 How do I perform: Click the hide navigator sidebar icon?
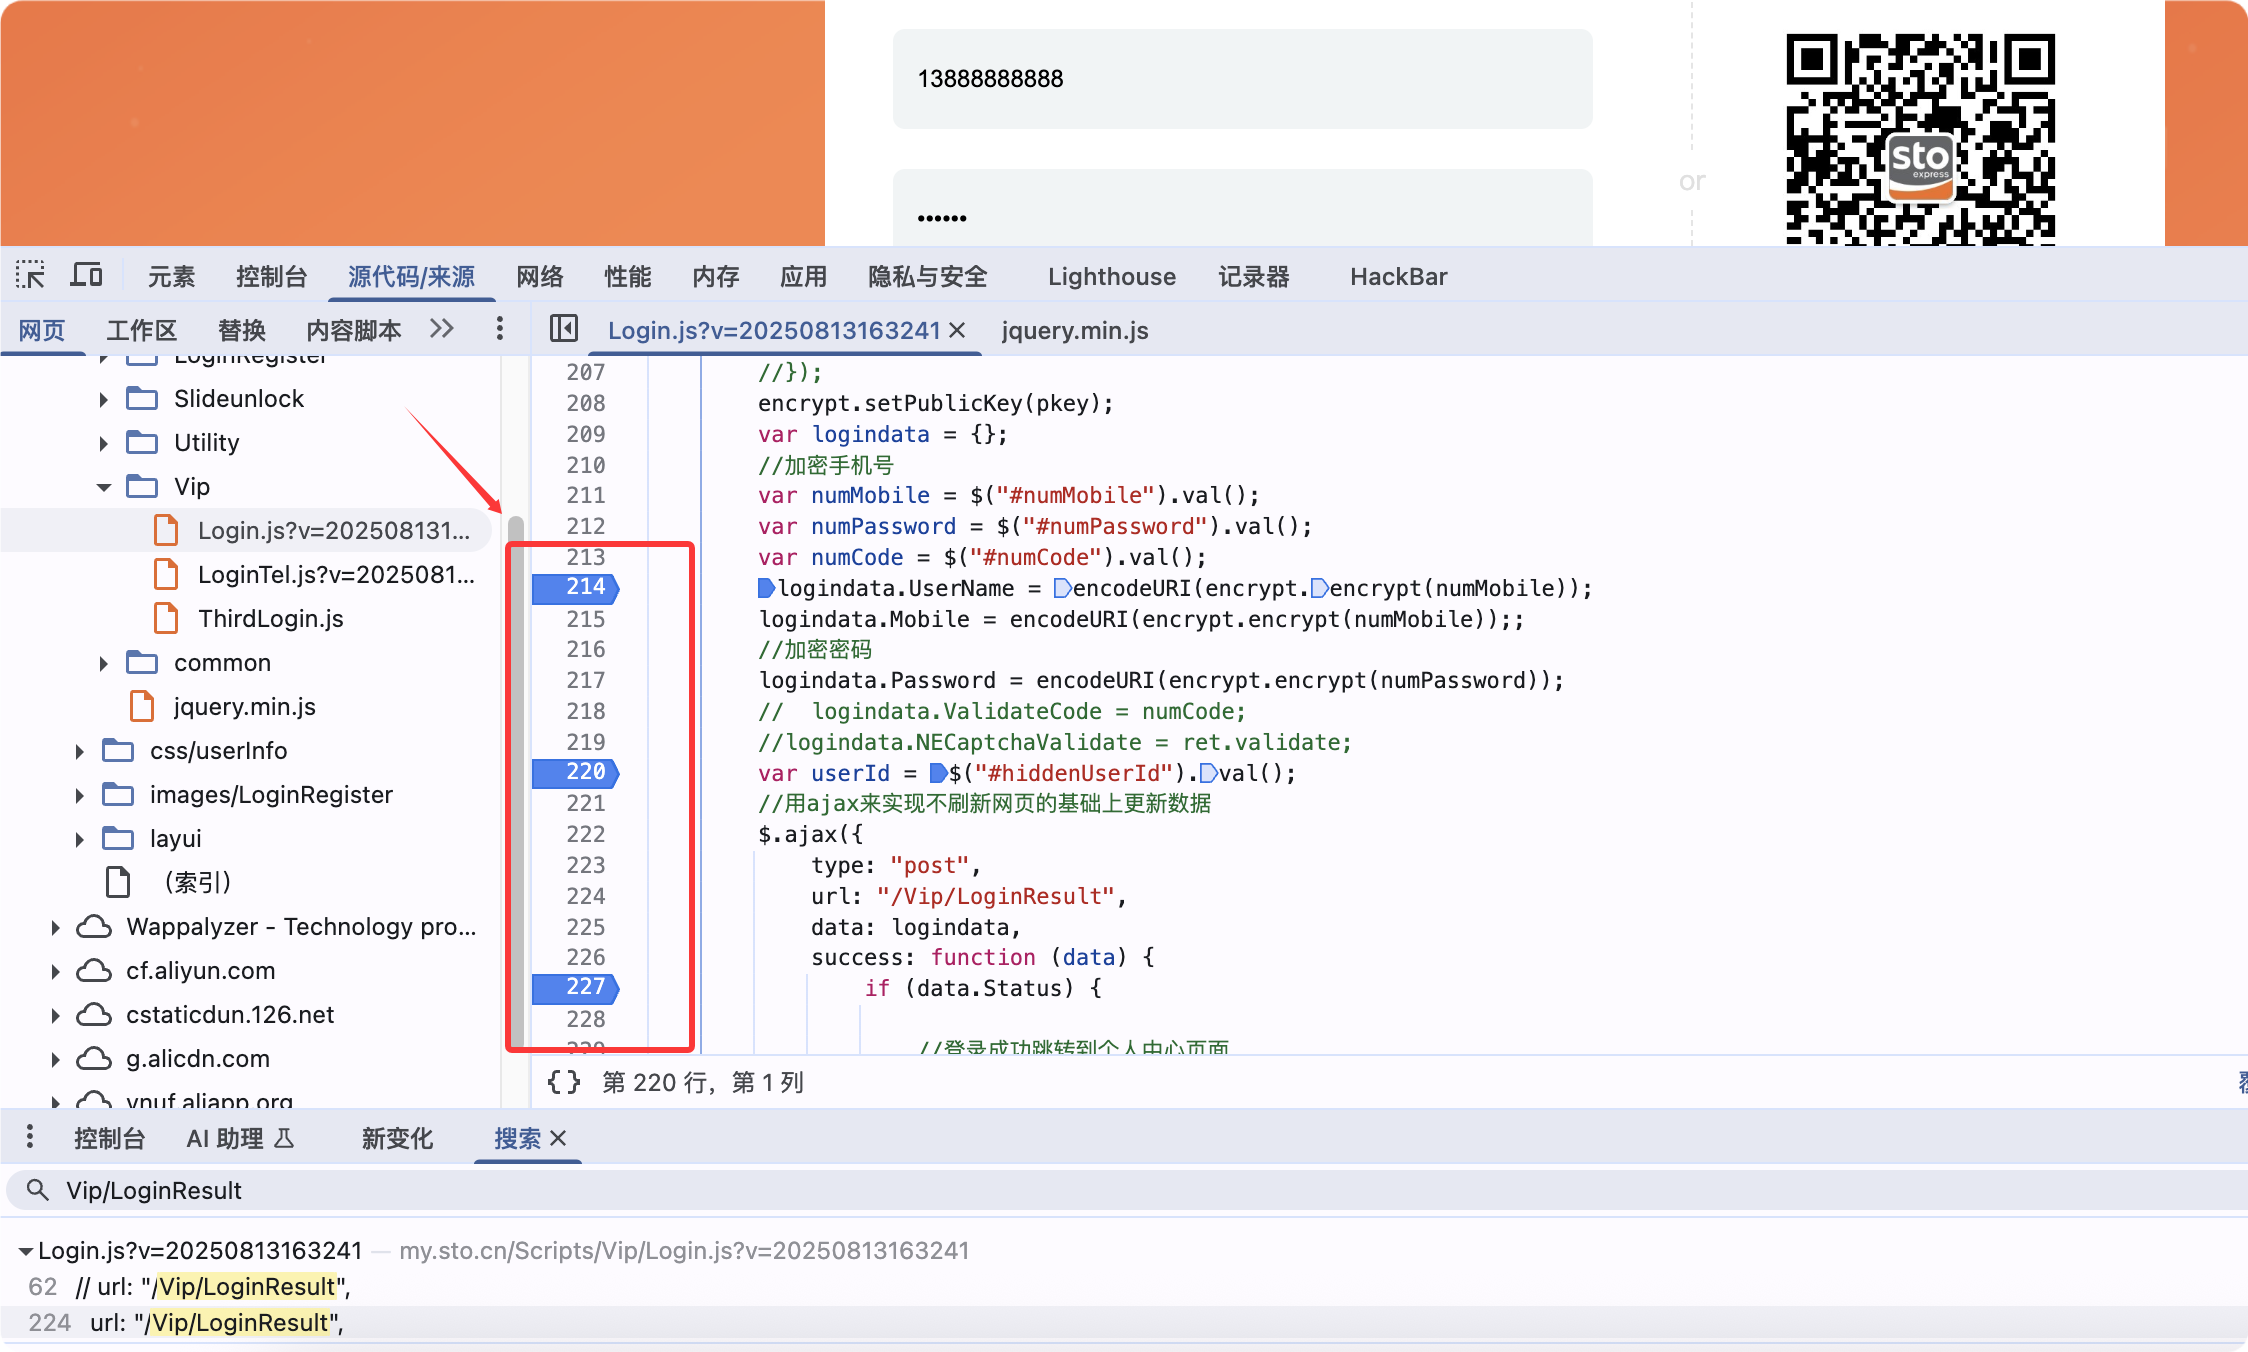pyautogui.click(x=564, y=329)
